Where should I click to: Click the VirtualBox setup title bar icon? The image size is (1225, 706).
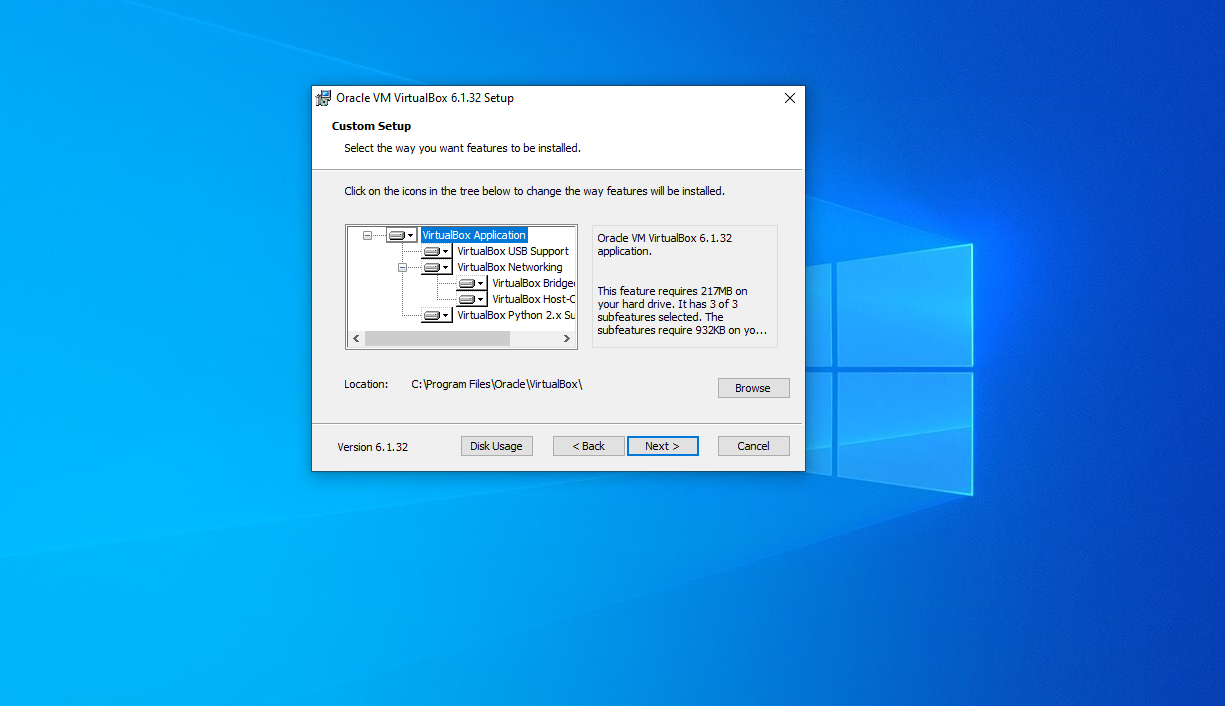(323, 98)
